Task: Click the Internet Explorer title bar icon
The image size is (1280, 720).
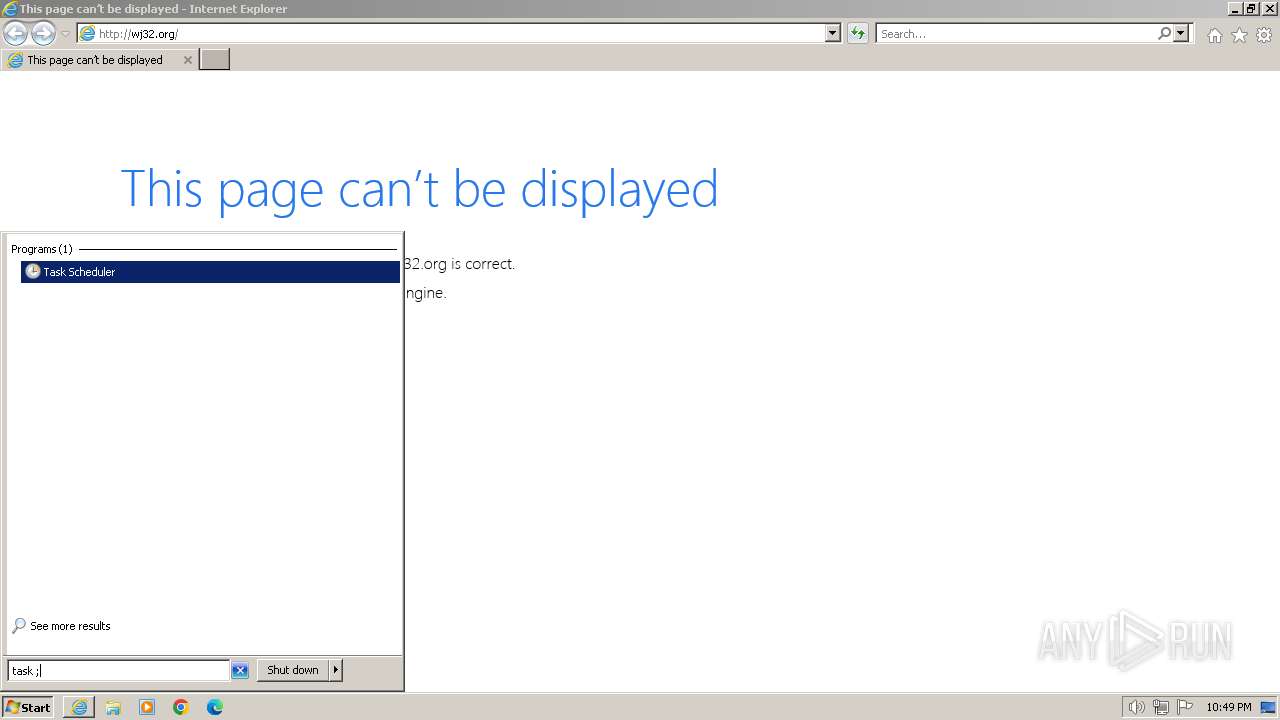Action: pyautogui.click(x=10, y=9)
